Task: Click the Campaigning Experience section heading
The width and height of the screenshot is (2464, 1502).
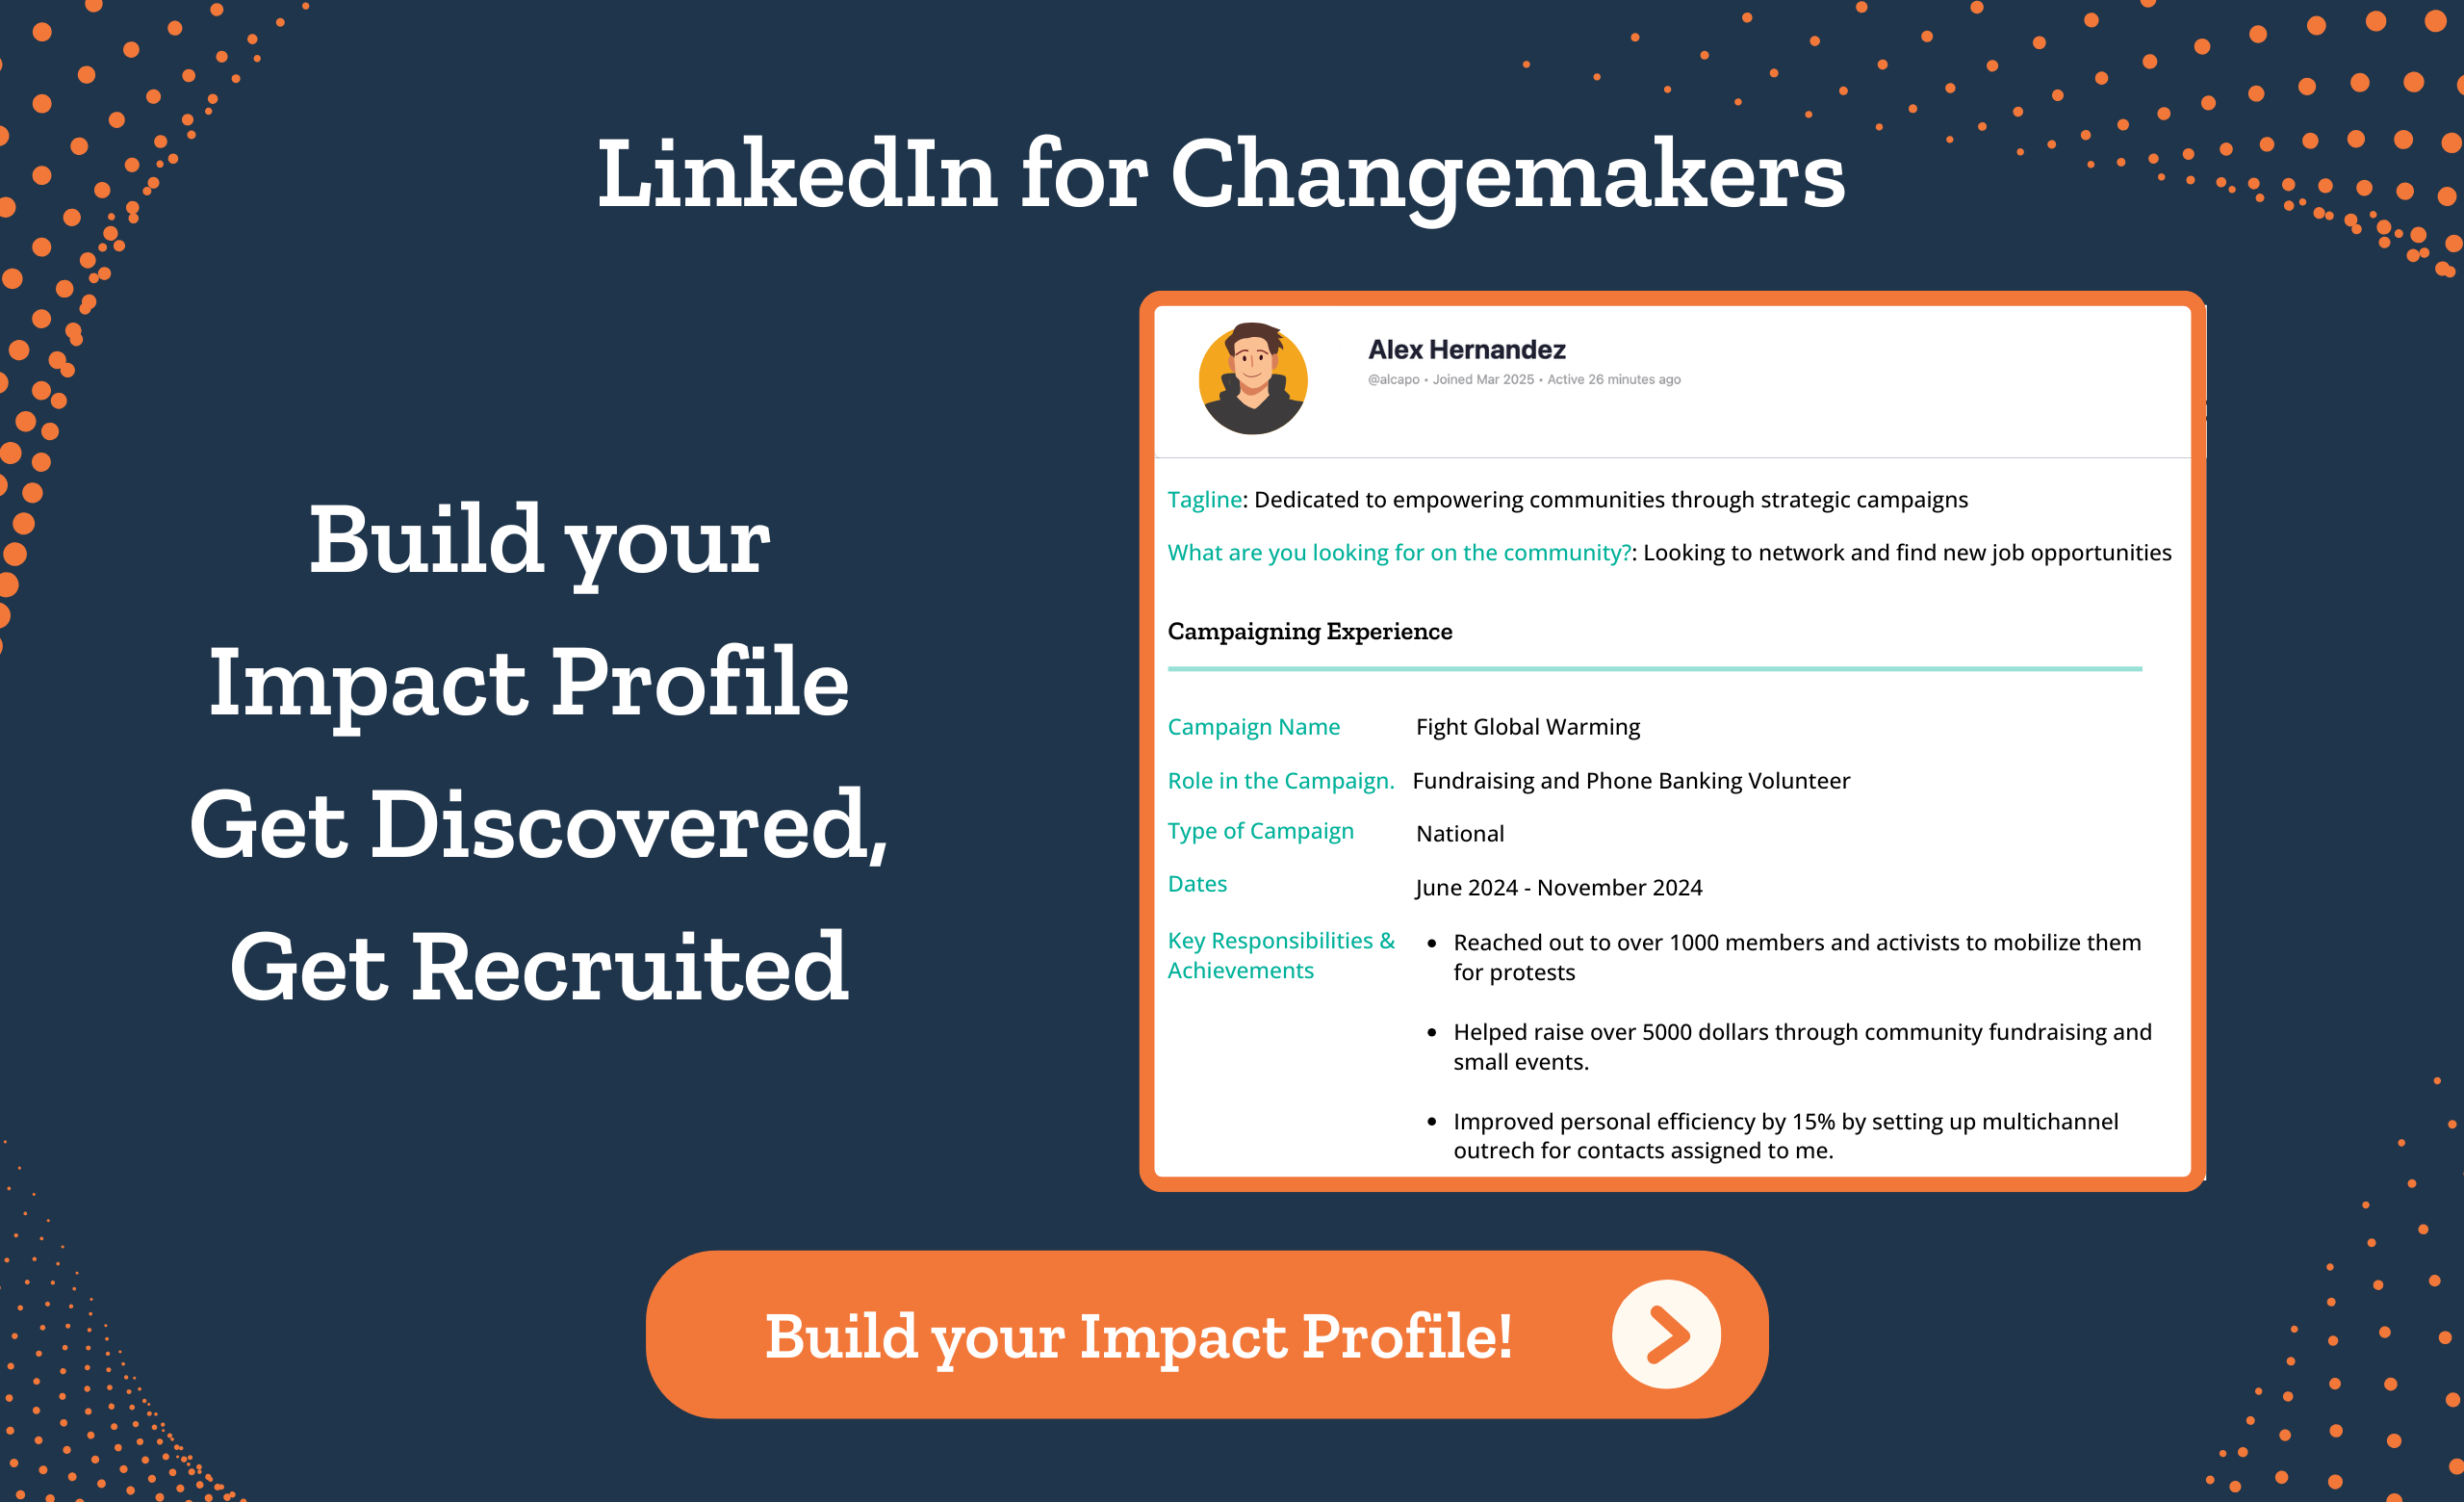Action: point(1309,631)
